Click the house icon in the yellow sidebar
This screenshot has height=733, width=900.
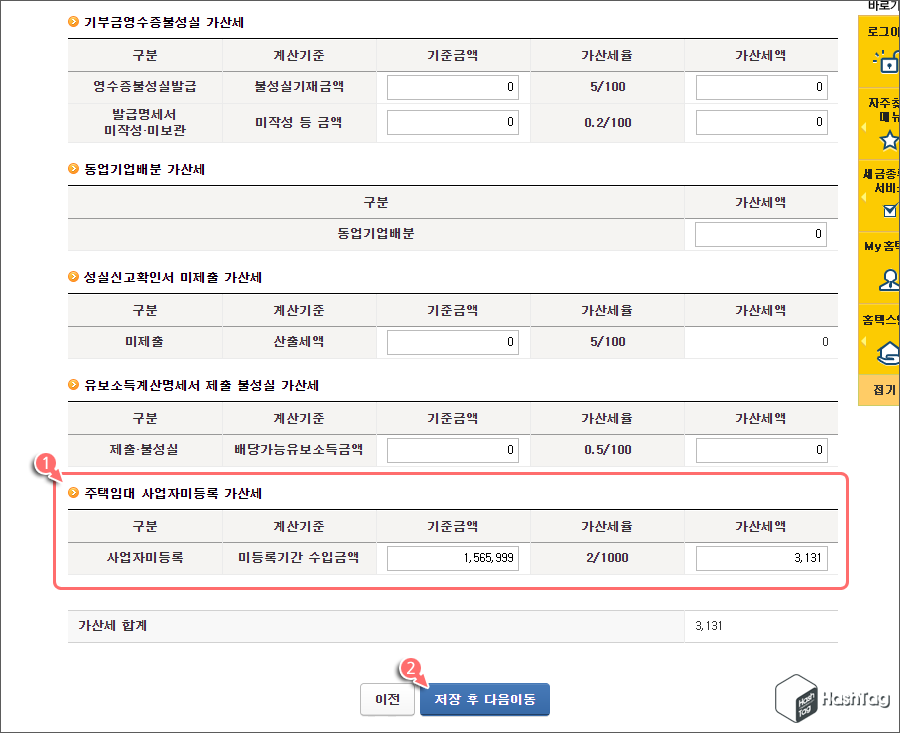[x=889, y=353]
